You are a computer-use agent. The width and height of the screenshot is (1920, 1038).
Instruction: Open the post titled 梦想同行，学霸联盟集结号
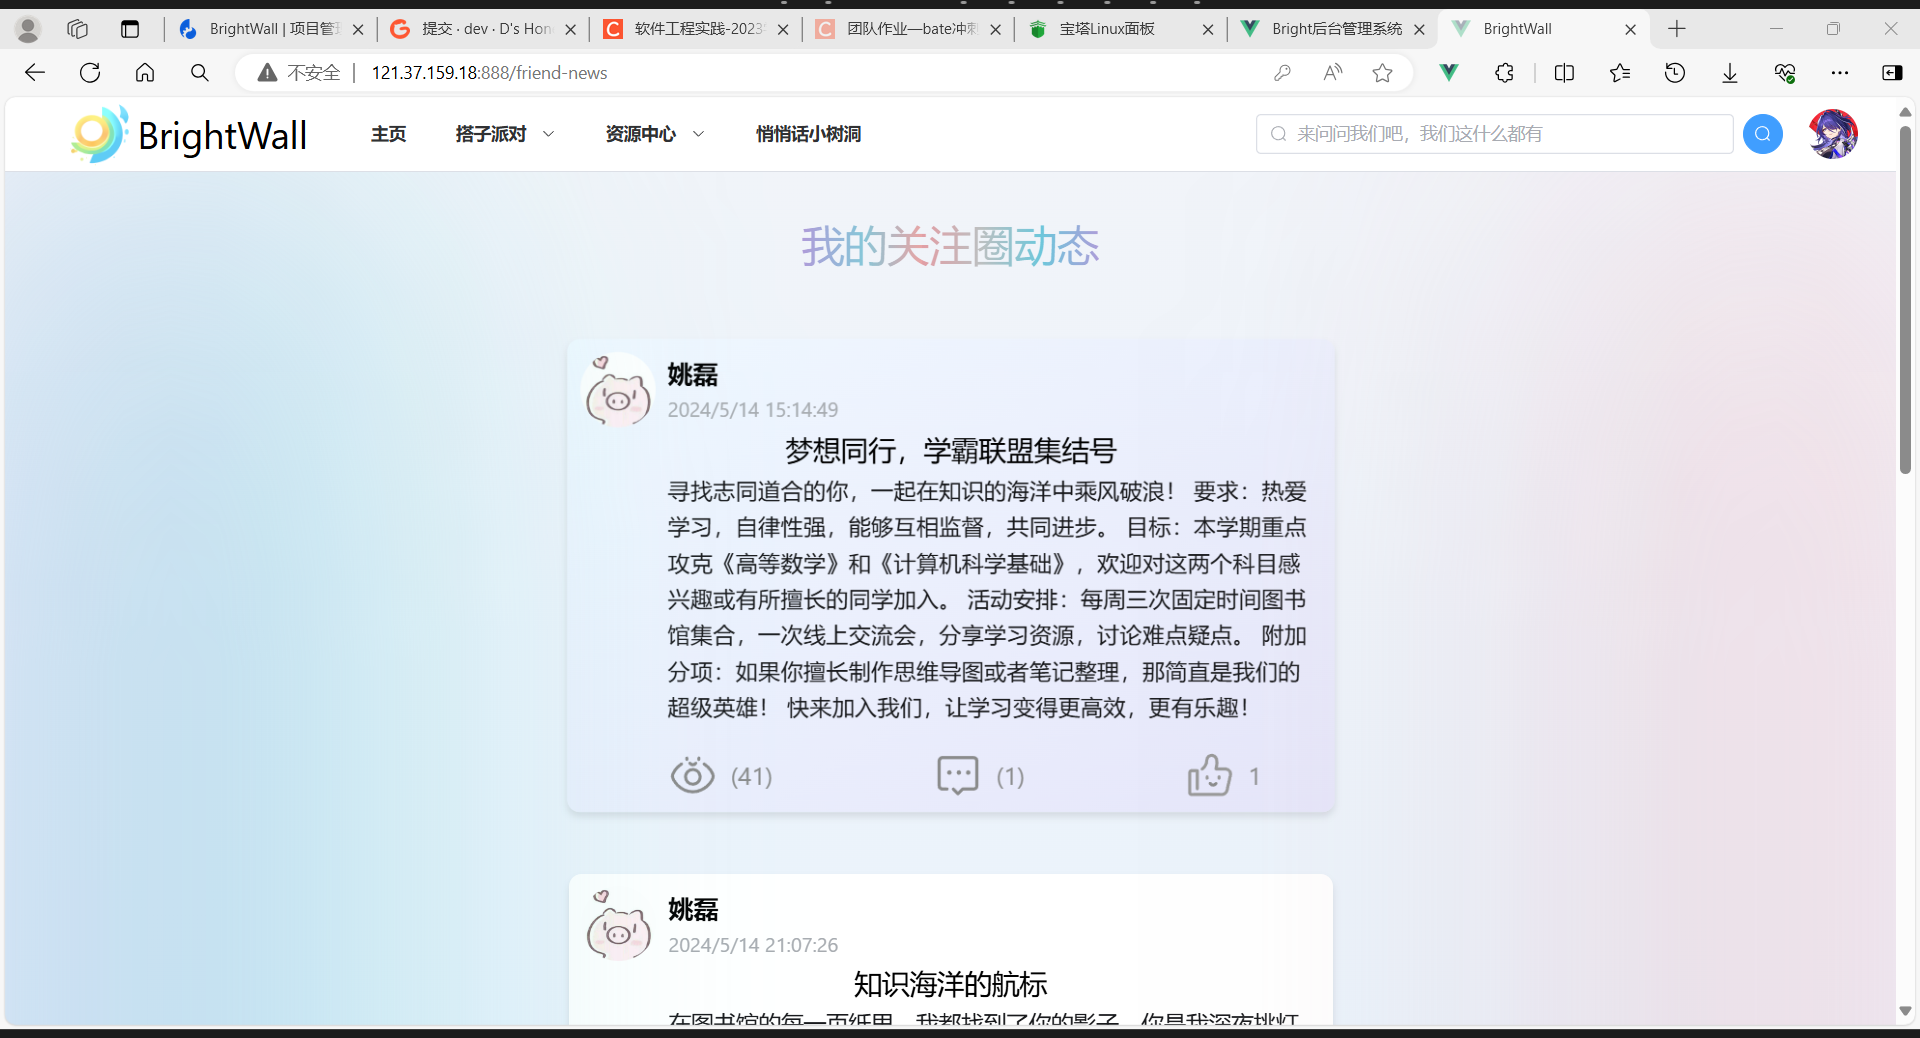coord(950,451)
